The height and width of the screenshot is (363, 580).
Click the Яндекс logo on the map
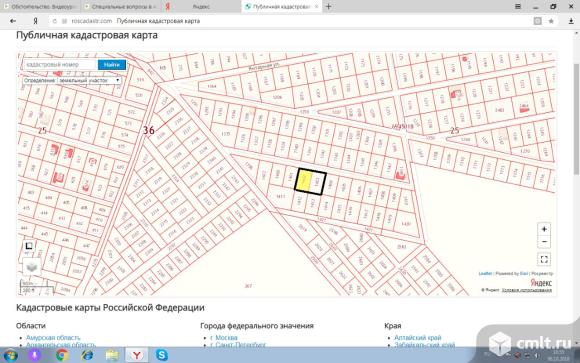coord(541,283)
